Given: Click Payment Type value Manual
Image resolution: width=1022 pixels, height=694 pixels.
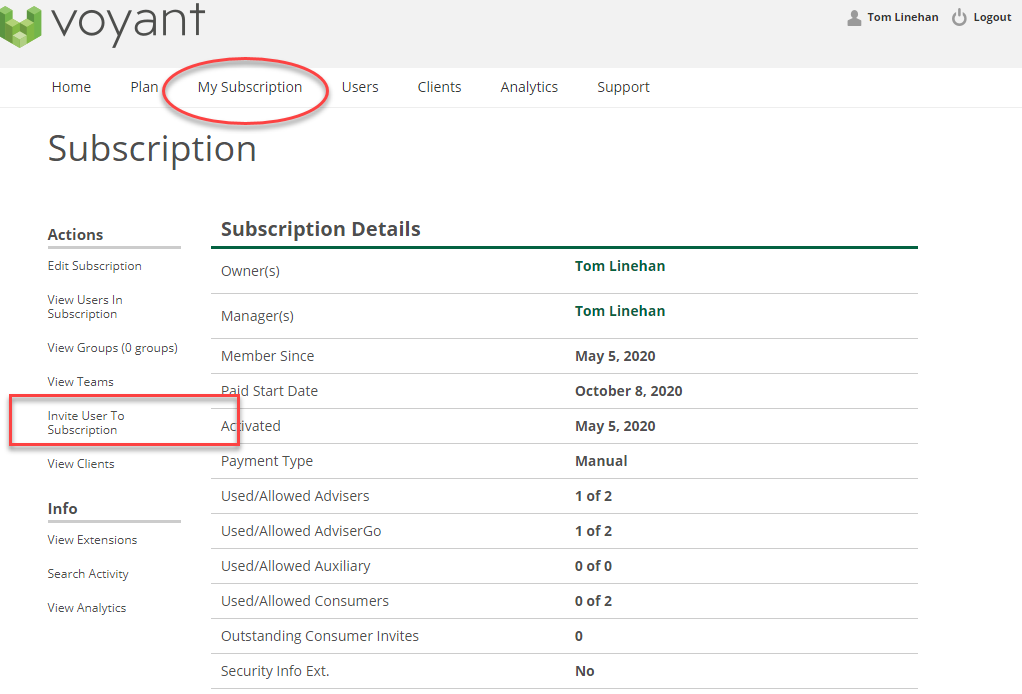Looking at the screenshot, I should pyautogui.click(x=601, y=461).
